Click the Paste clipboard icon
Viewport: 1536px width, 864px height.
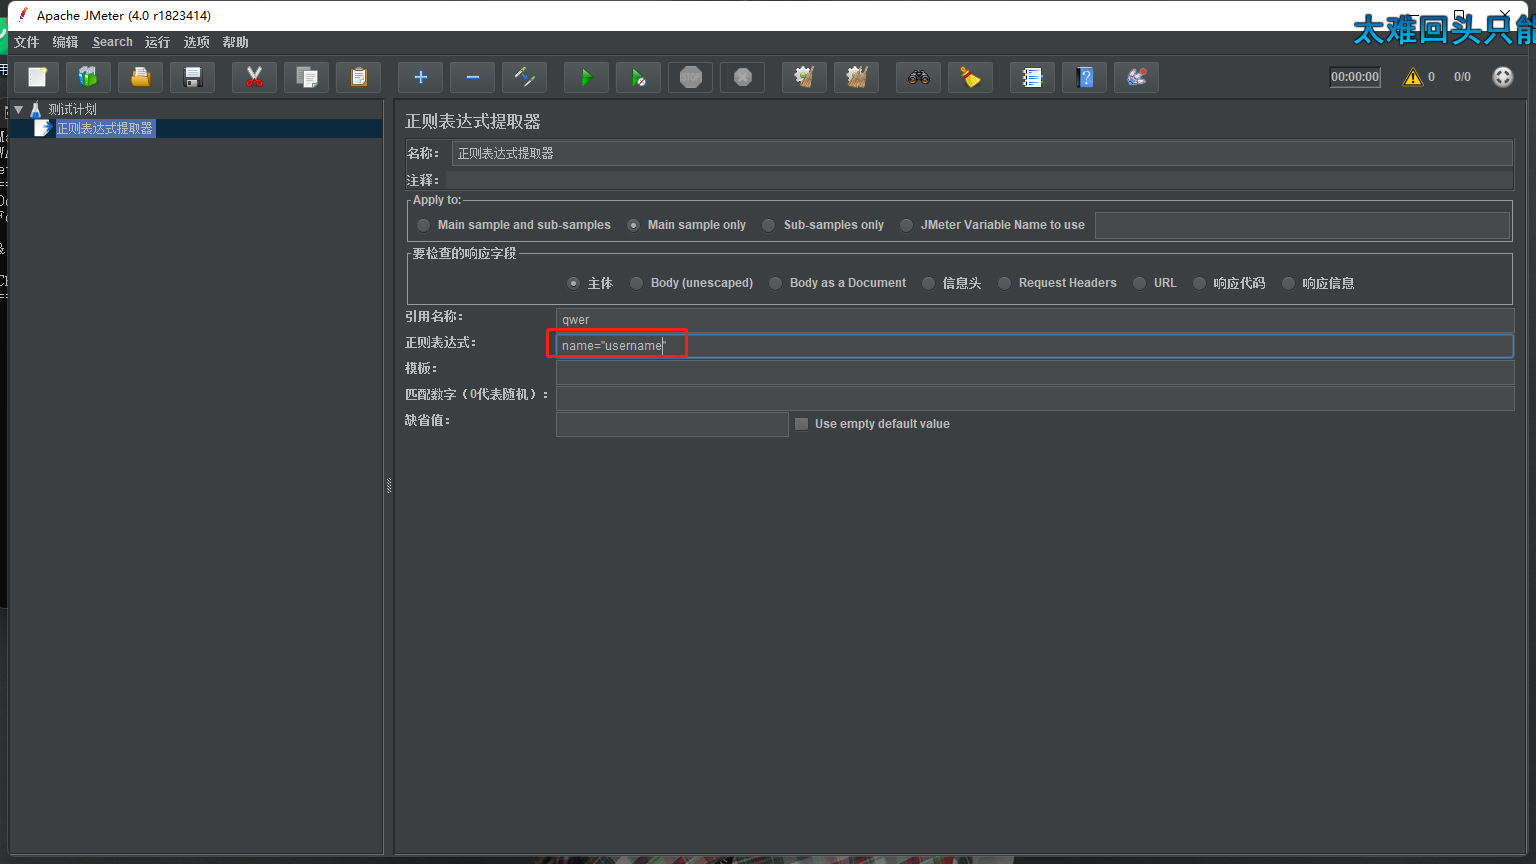[x=359, y=77]
